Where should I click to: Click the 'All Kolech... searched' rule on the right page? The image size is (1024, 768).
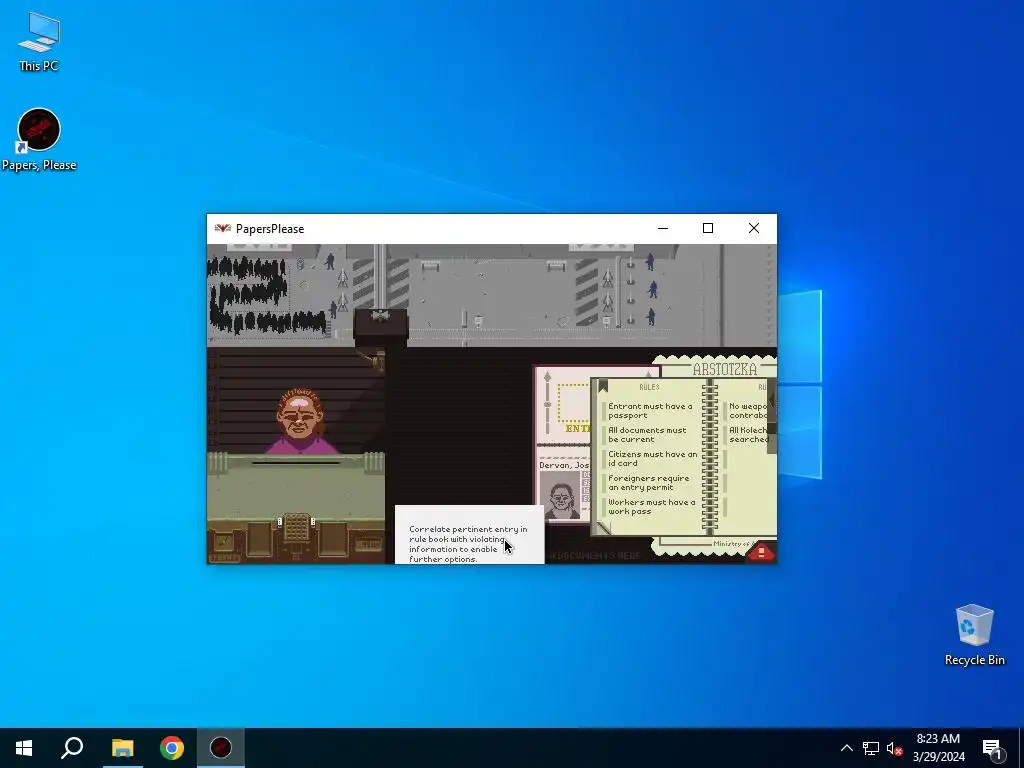pos(748,435)
